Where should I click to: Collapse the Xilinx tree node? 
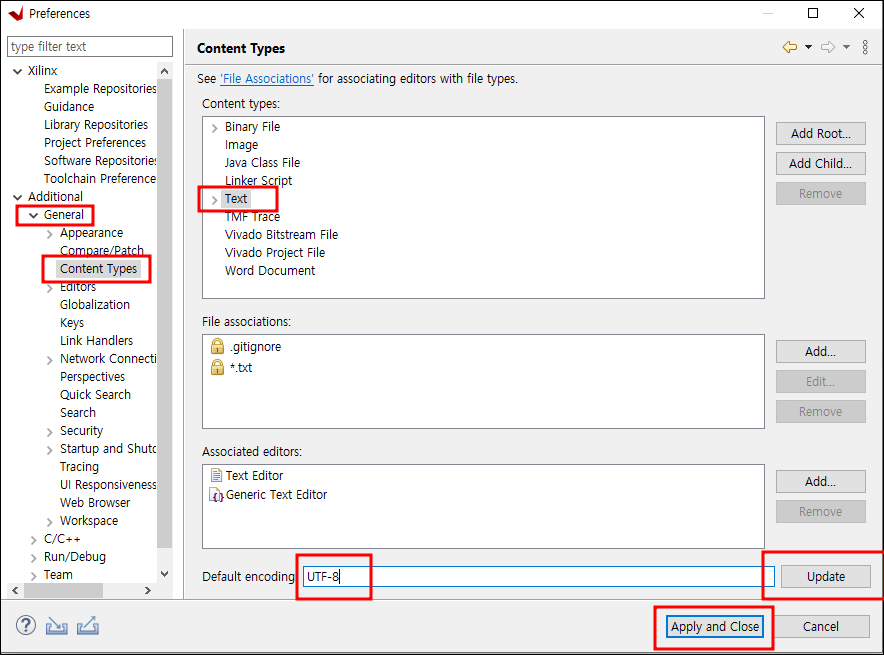pos(17,71)
